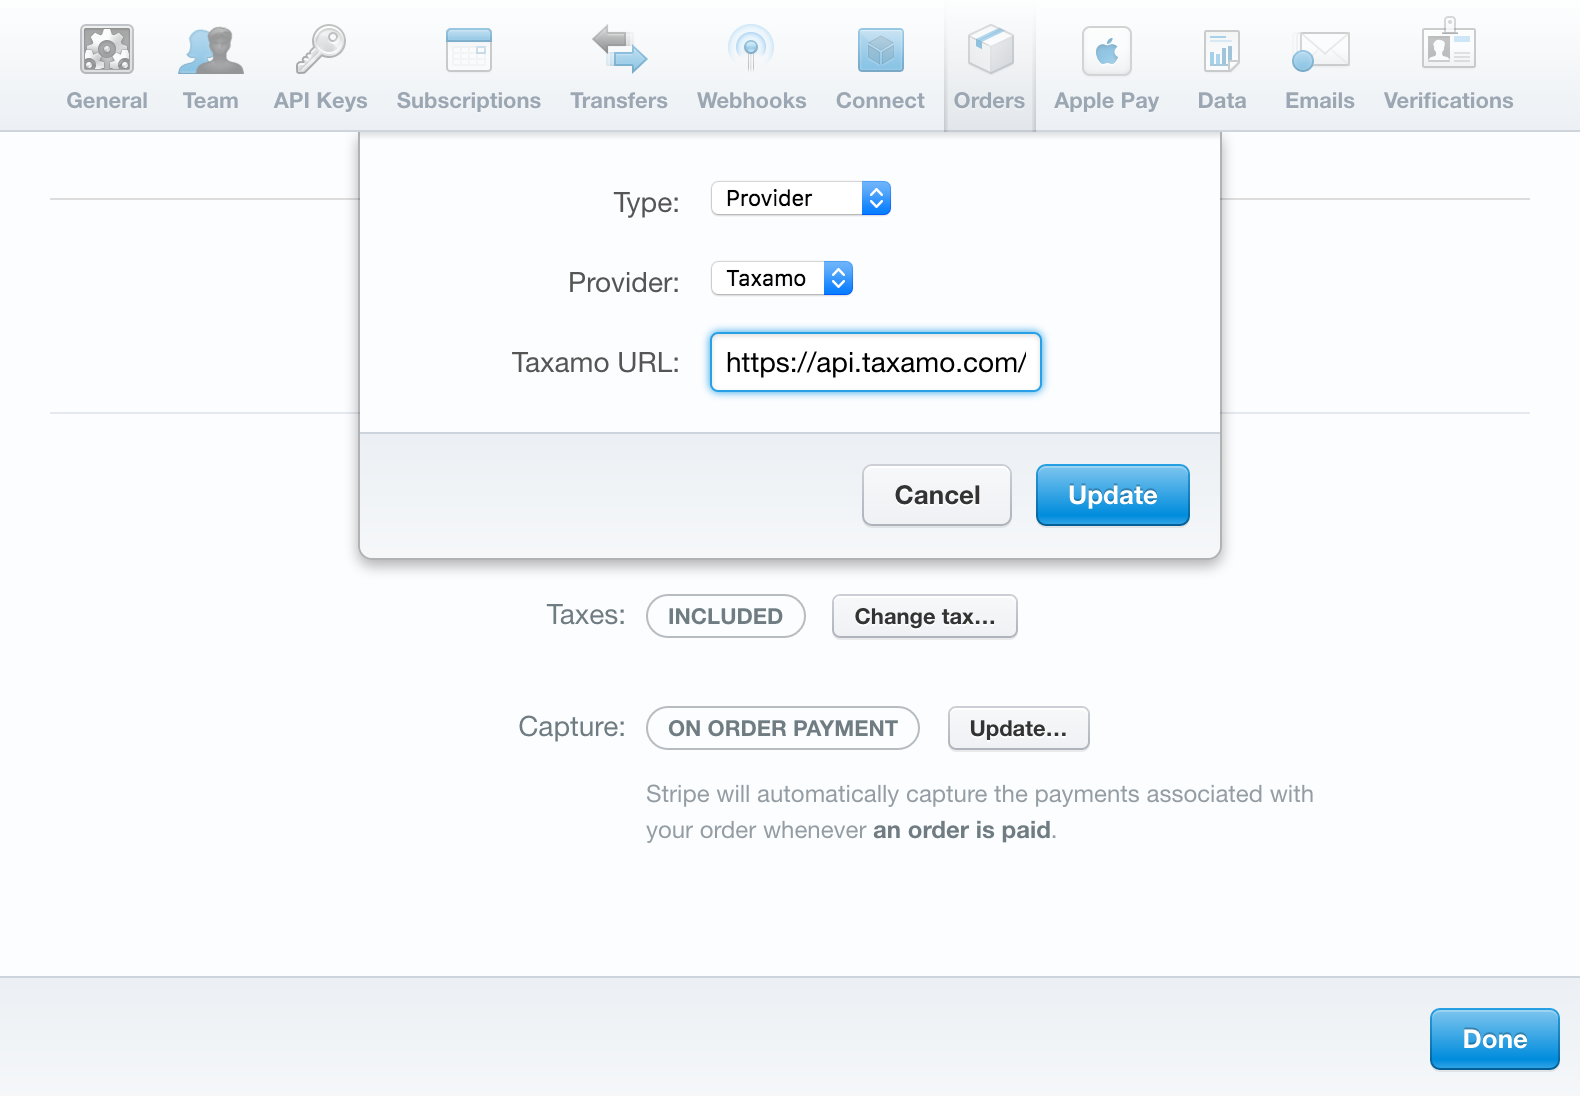
Task: Click the Update... button beside Capture
Action: (x=1019, y=728)
